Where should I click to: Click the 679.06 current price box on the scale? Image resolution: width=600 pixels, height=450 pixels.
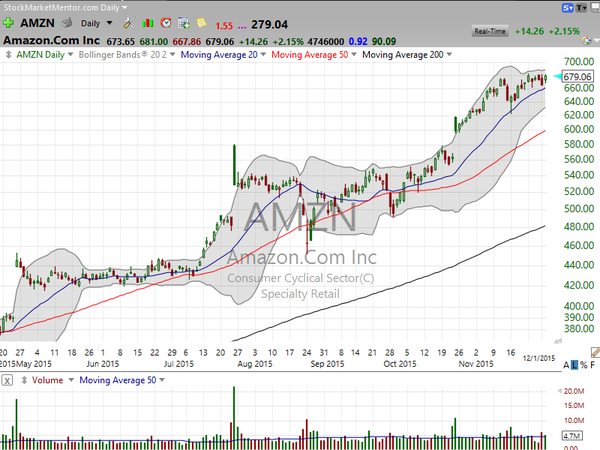point(577,77)
